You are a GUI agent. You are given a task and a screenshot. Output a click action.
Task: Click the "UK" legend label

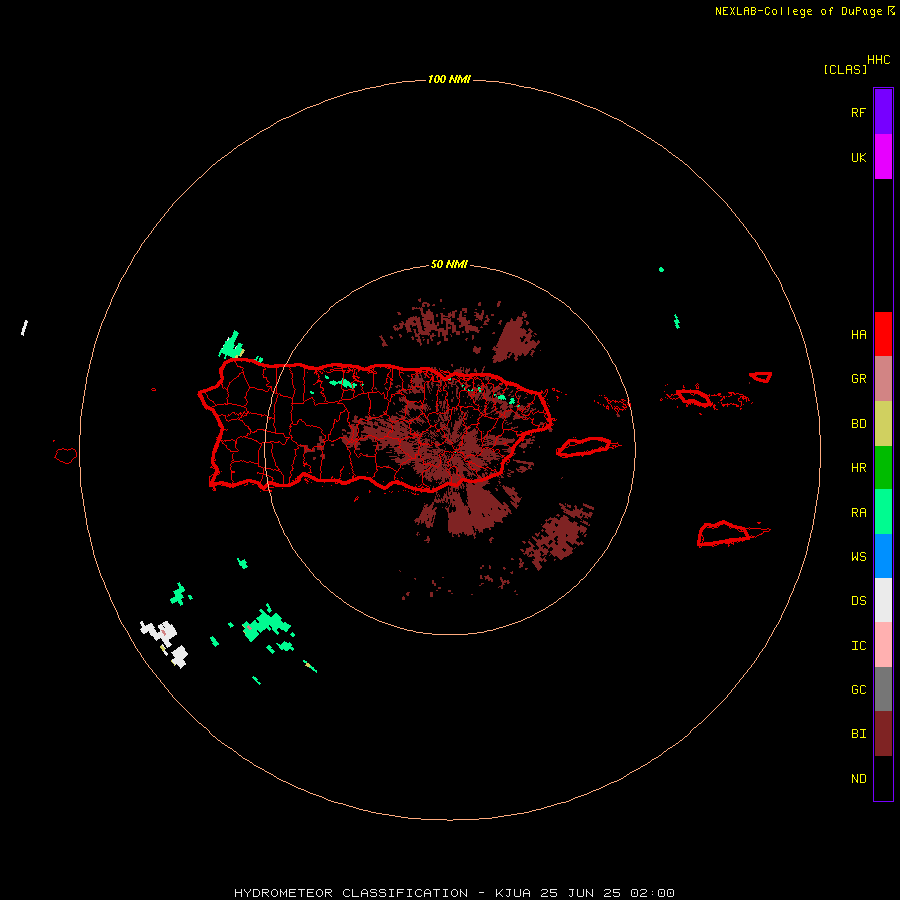point(858,158)
